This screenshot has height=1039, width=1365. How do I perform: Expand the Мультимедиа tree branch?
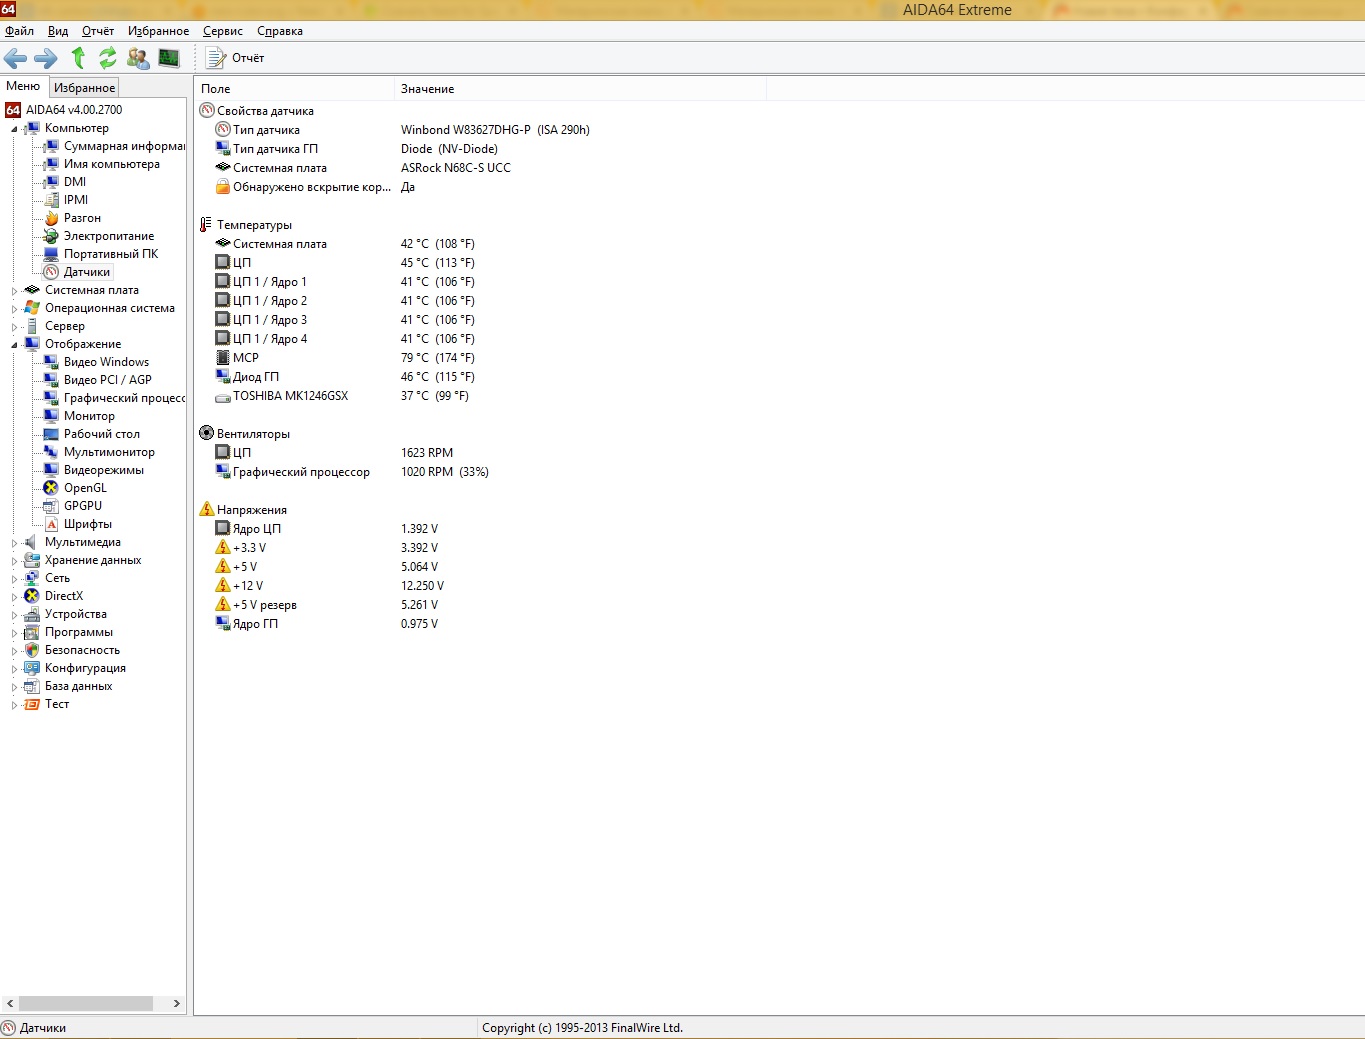click(14, 543)
